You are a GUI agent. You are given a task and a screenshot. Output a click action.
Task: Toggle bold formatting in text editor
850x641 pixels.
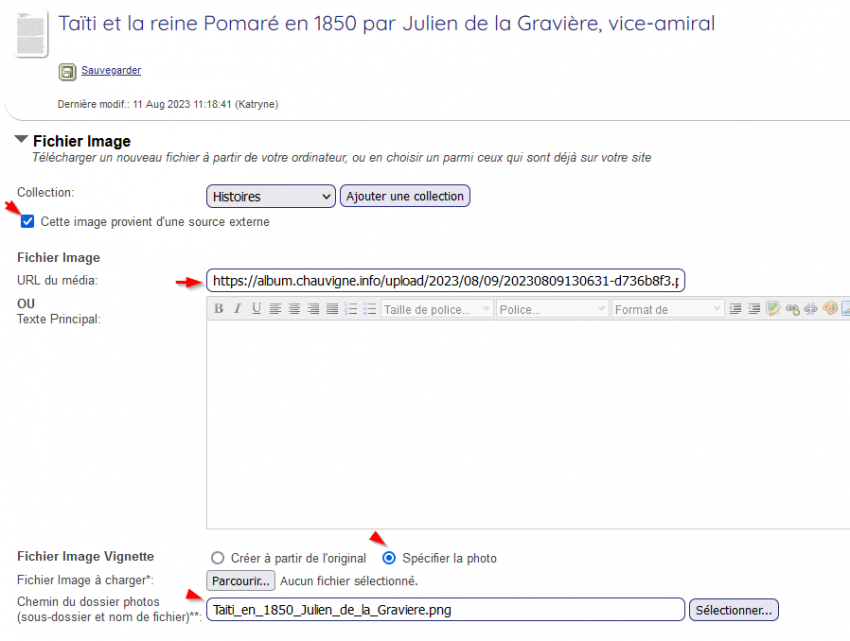pyautogui.click(x=218, y=310)
